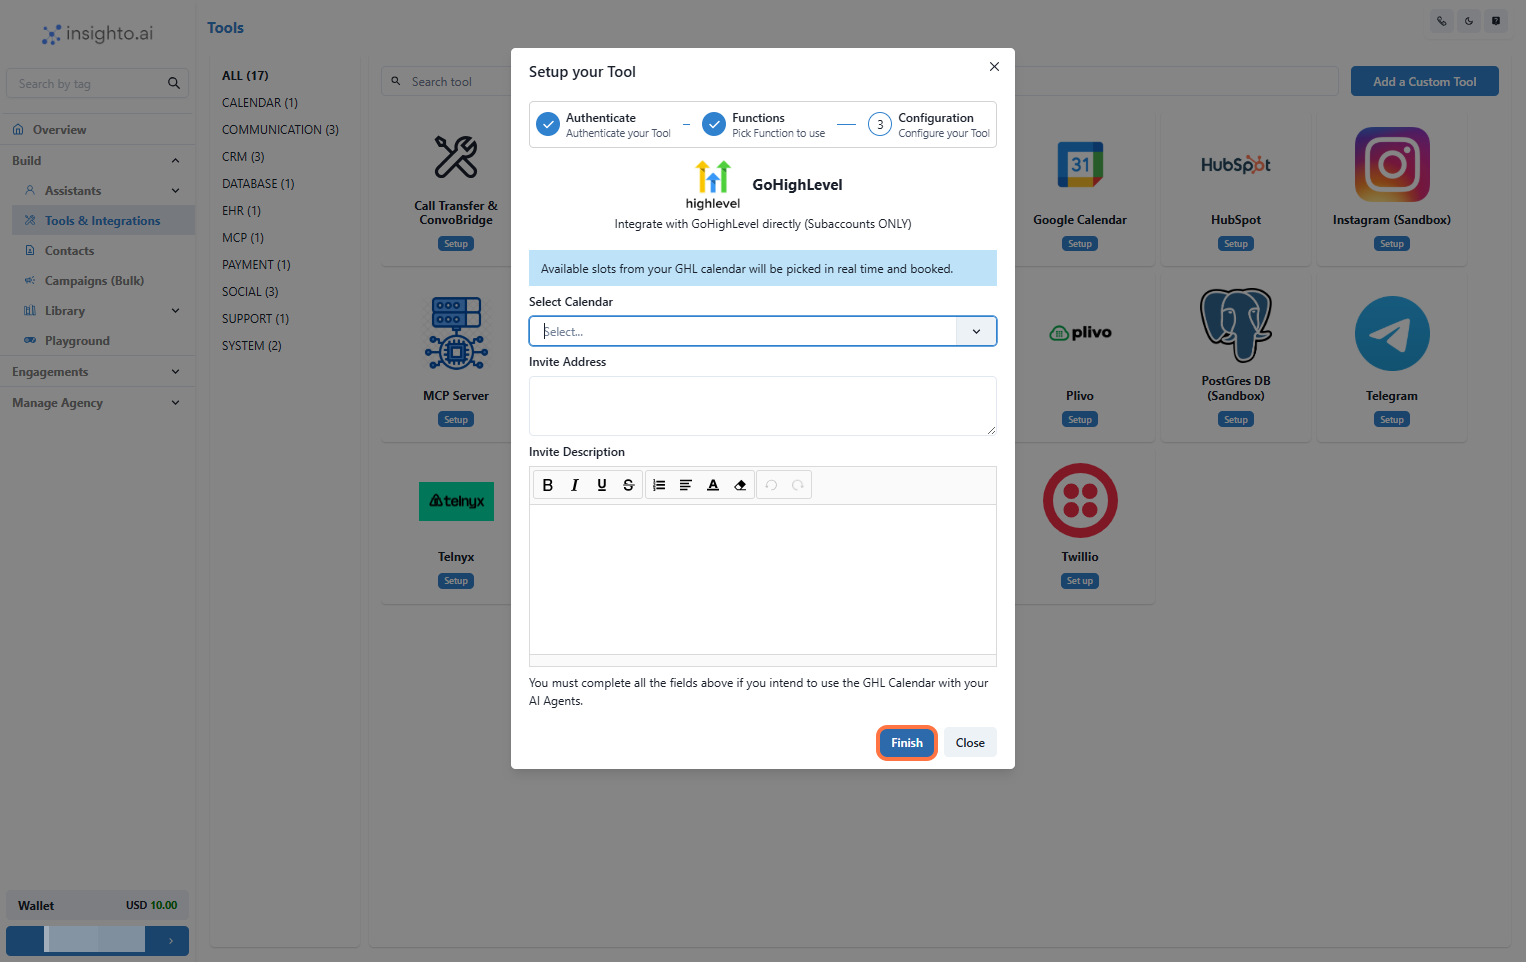
Task: Click the search magnifier in the sidebar
Action: click(x=174, y=83)
